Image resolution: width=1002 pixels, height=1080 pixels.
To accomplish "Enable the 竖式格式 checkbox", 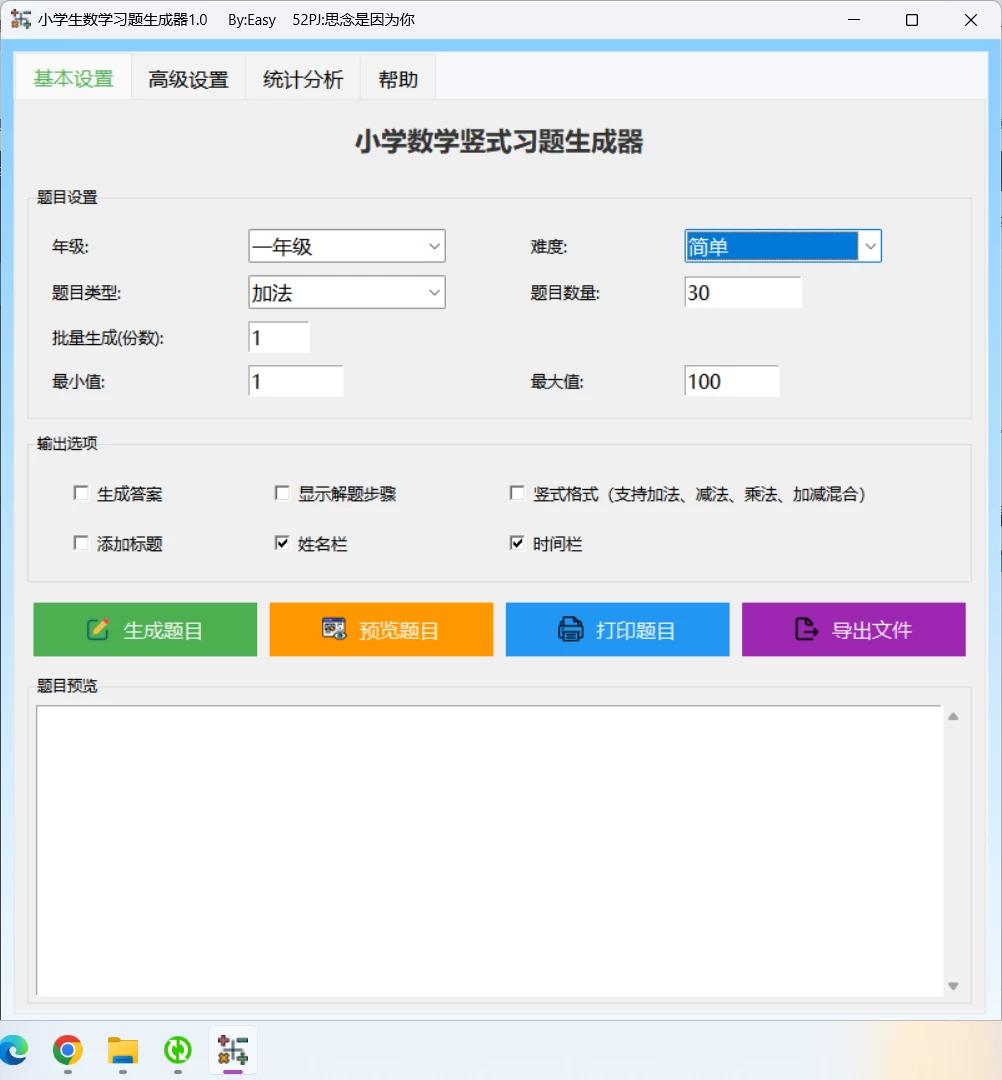I will coord(516,493).
